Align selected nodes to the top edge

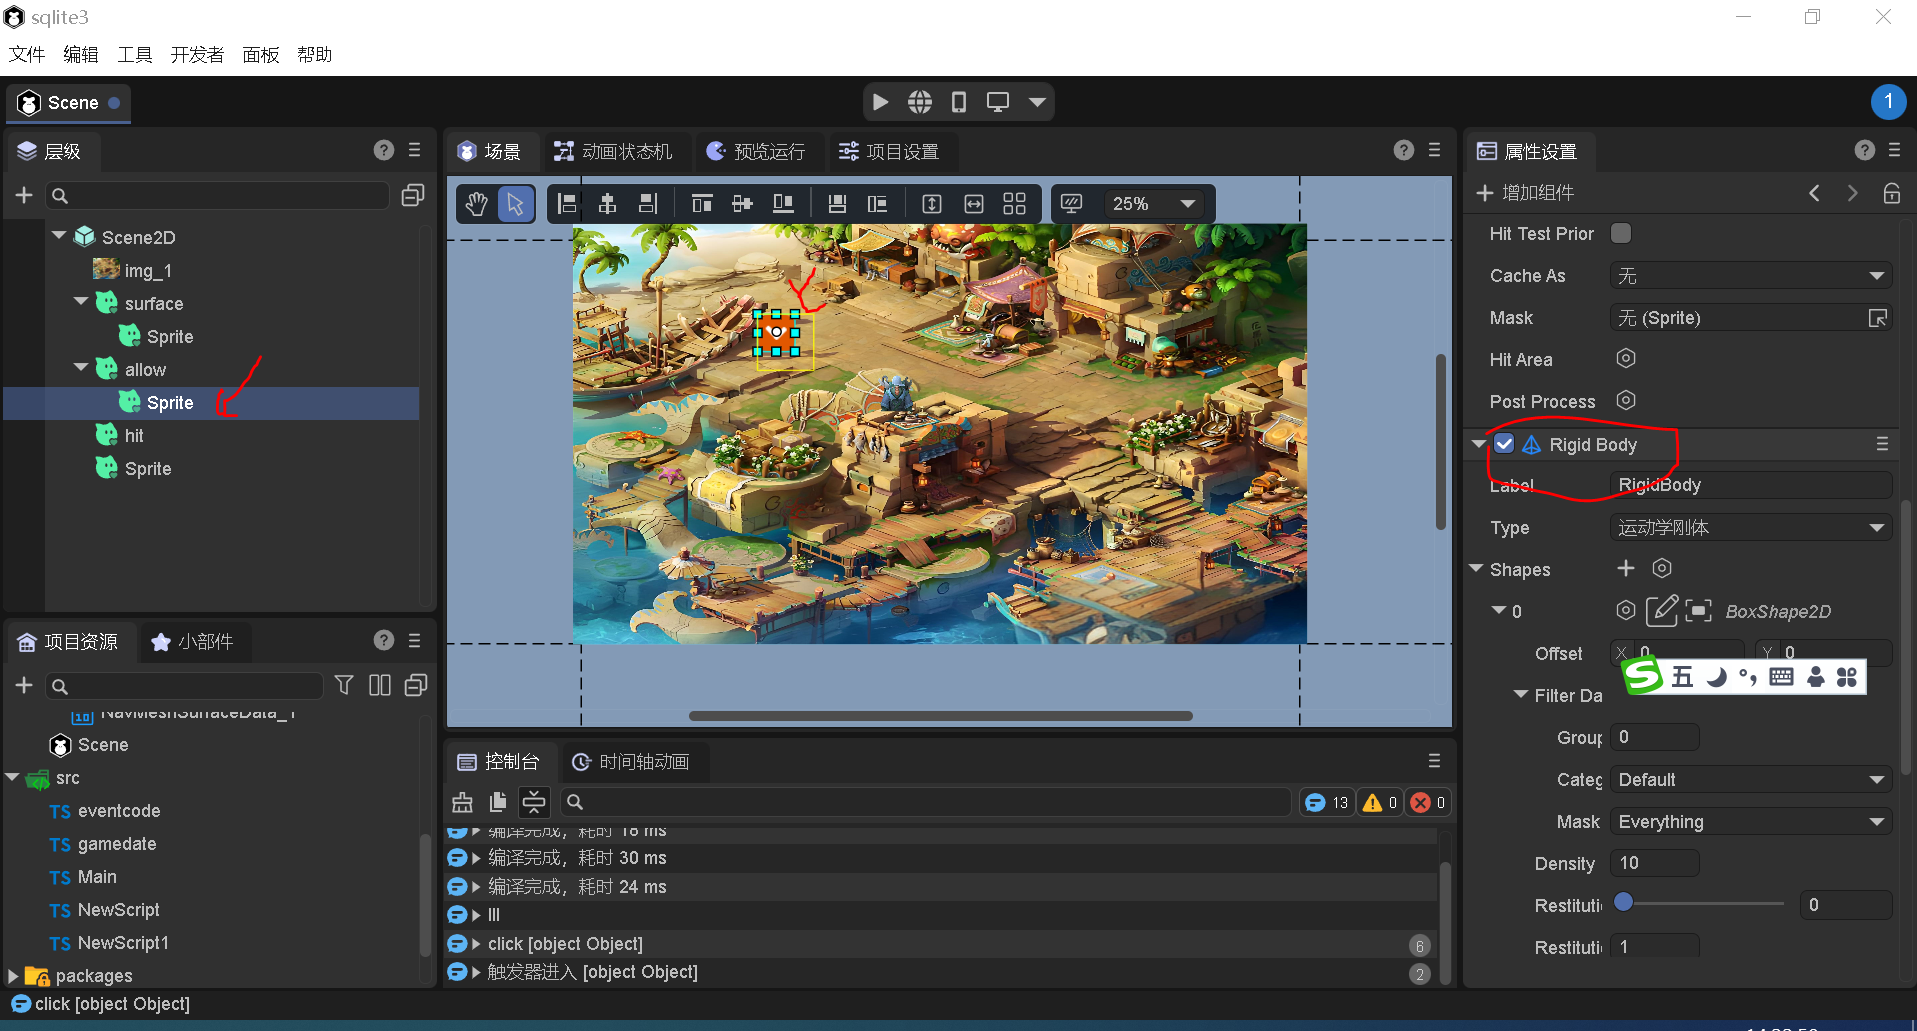[702, 204]
